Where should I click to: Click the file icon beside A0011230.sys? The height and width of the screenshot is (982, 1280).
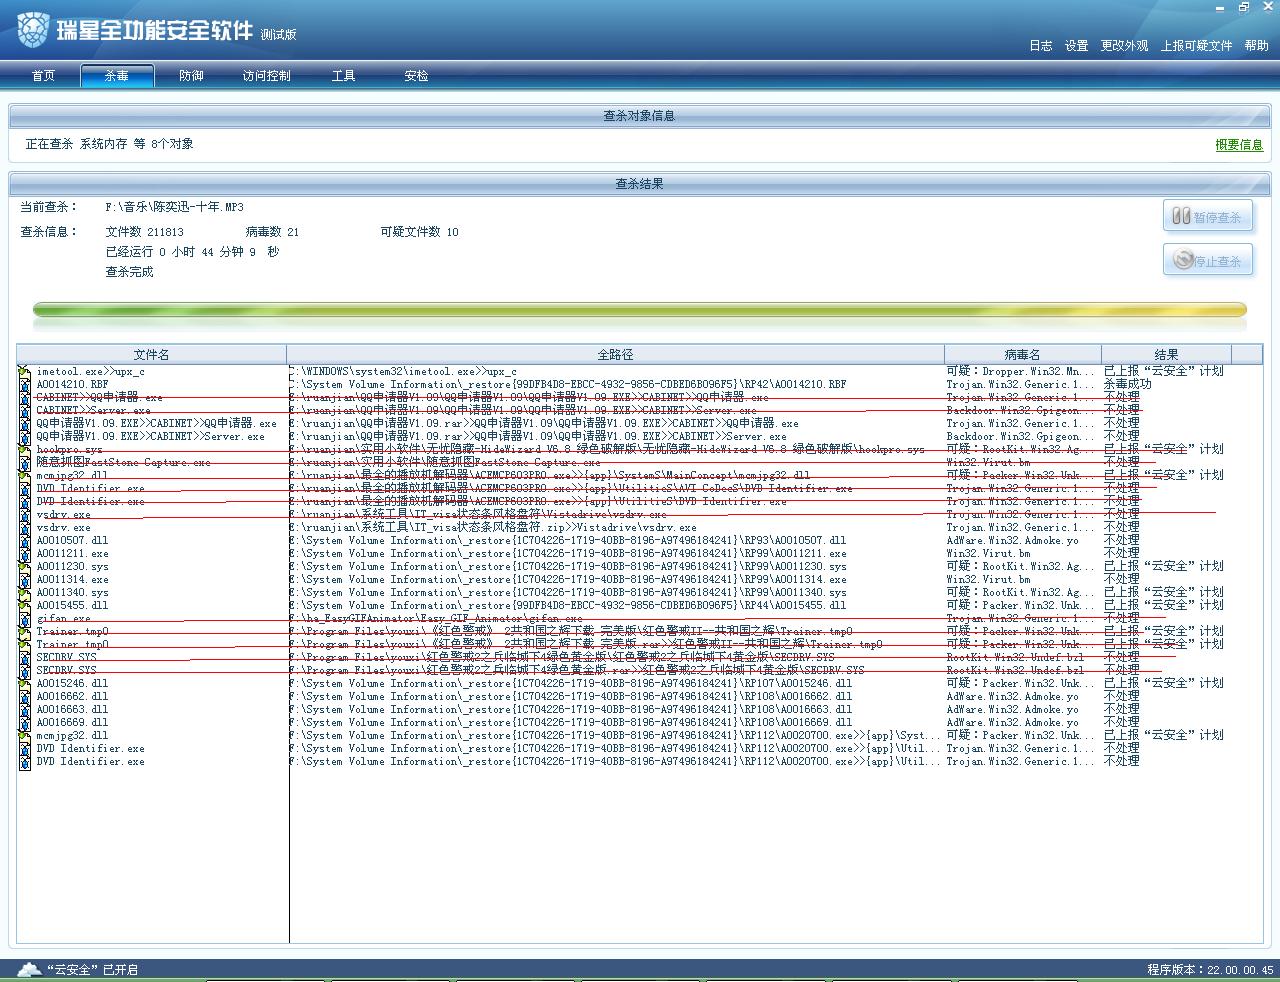[x=24, y=567]
